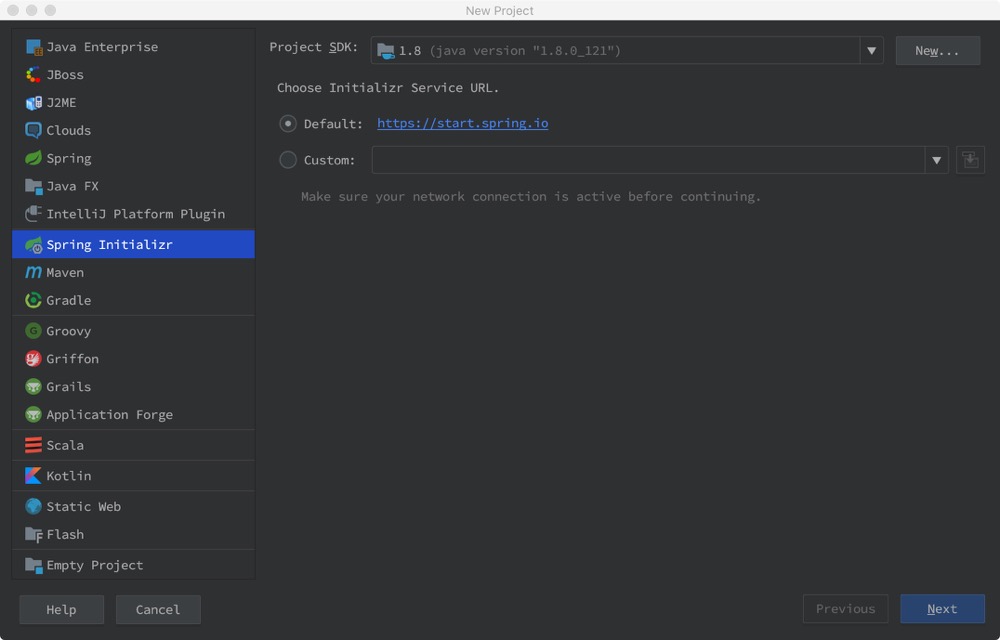Select the Java FX text row
Screen dimensions: 1000x640
pyautogui.click(x=133, y=186)
